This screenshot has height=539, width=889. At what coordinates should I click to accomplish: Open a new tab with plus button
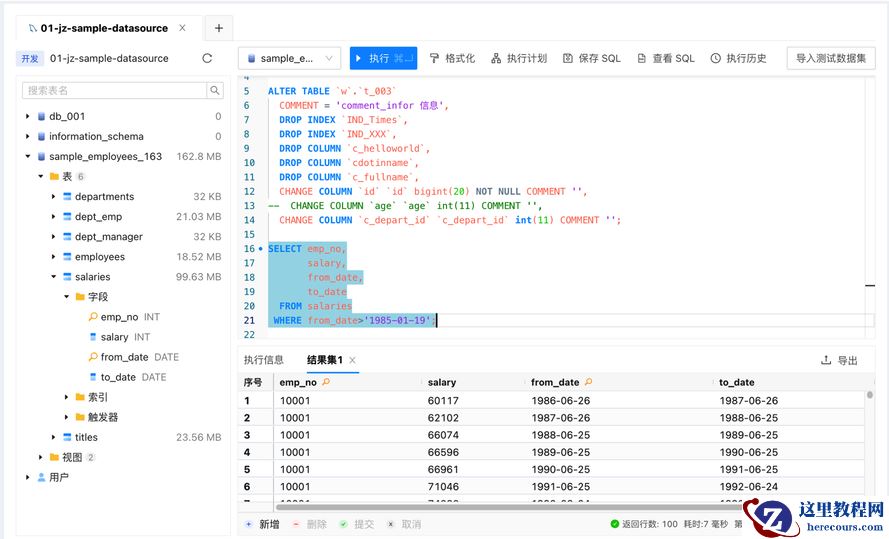click(x=218, y=28)
